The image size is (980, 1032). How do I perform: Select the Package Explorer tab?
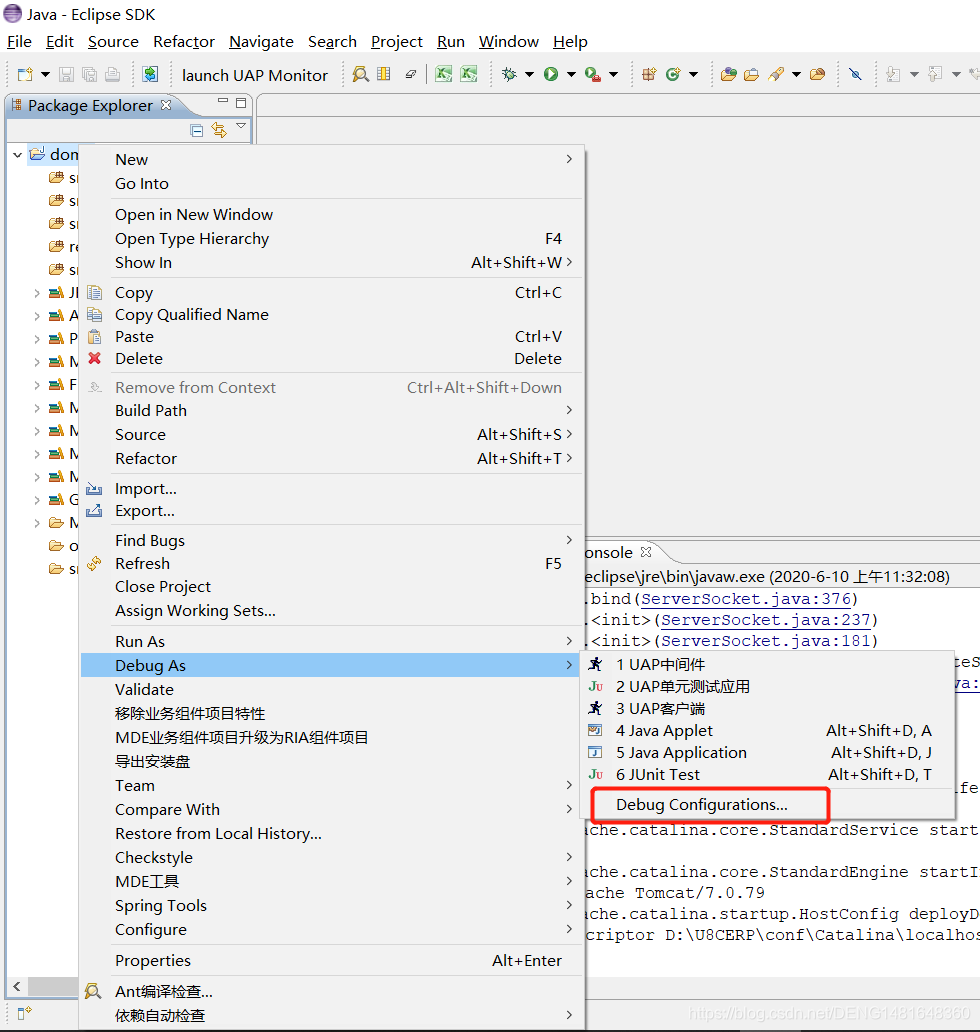[90, 105]
